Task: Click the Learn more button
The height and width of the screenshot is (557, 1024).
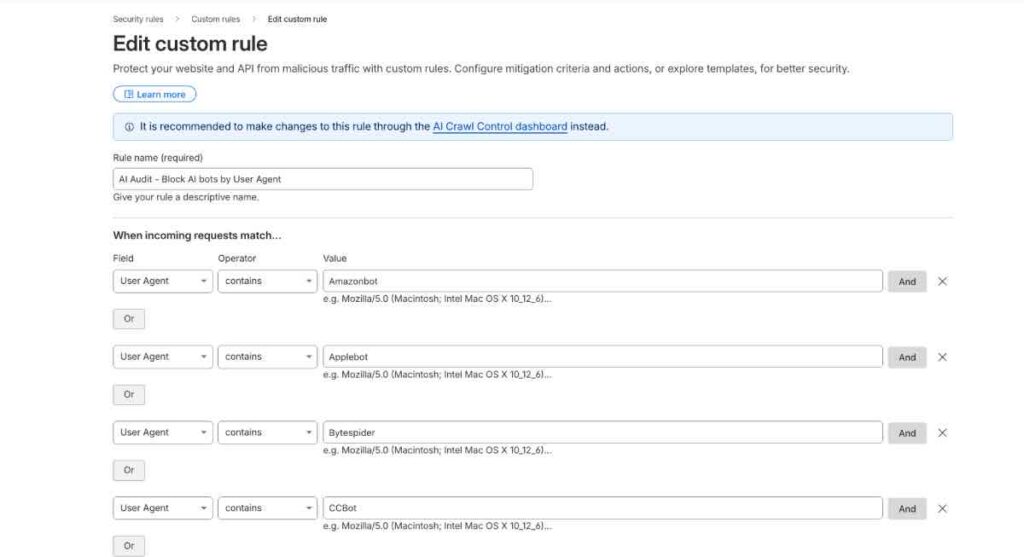Action: tap(155, 94)
